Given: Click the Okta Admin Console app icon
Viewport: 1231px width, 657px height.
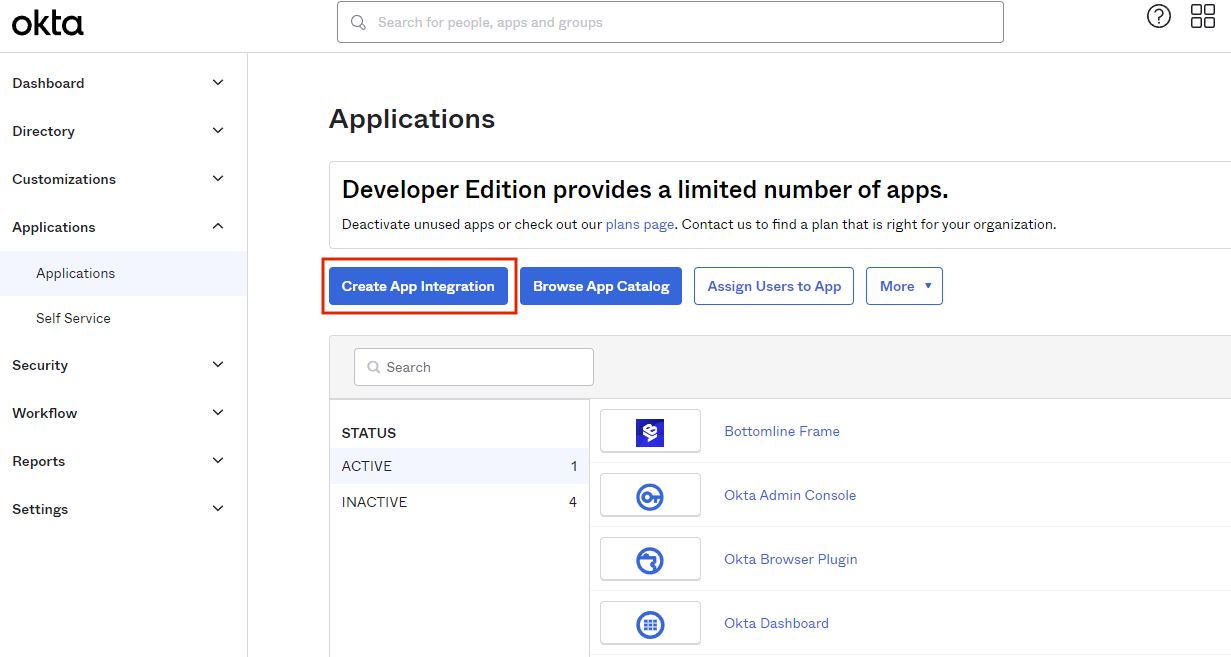Looking at the screenshot, I should pyautogui.click(x=650, y=494).
